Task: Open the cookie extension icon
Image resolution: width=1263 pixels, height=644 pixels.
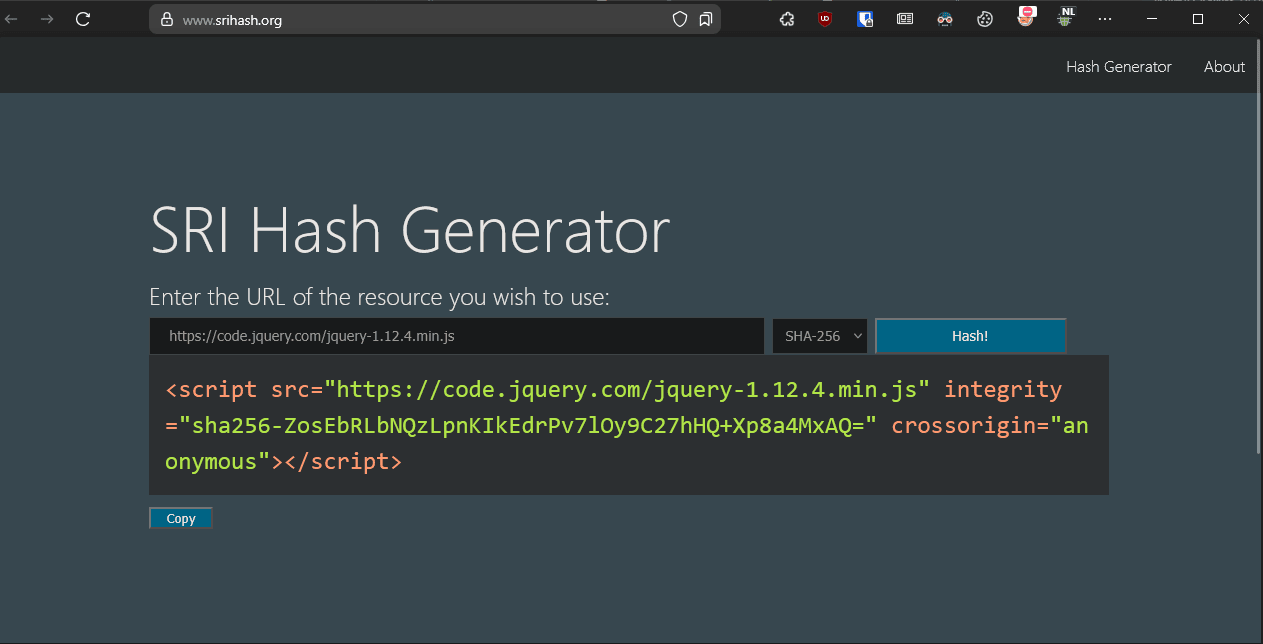Action: coord(985,19)
